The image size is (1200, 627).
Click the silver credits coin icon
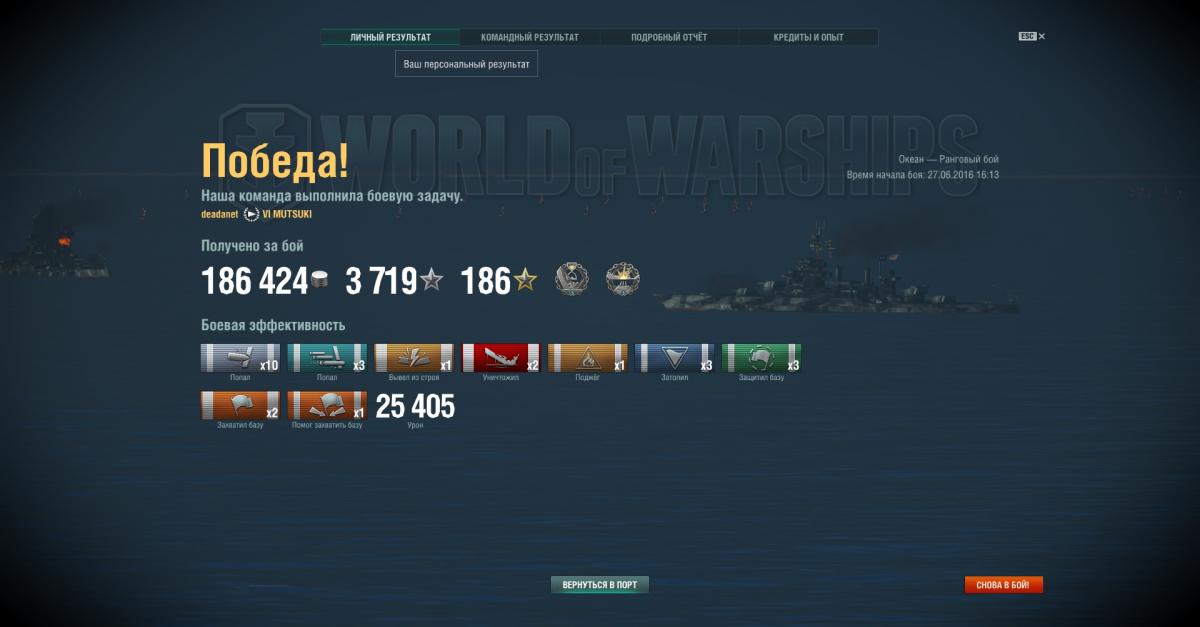click(320, 282)
